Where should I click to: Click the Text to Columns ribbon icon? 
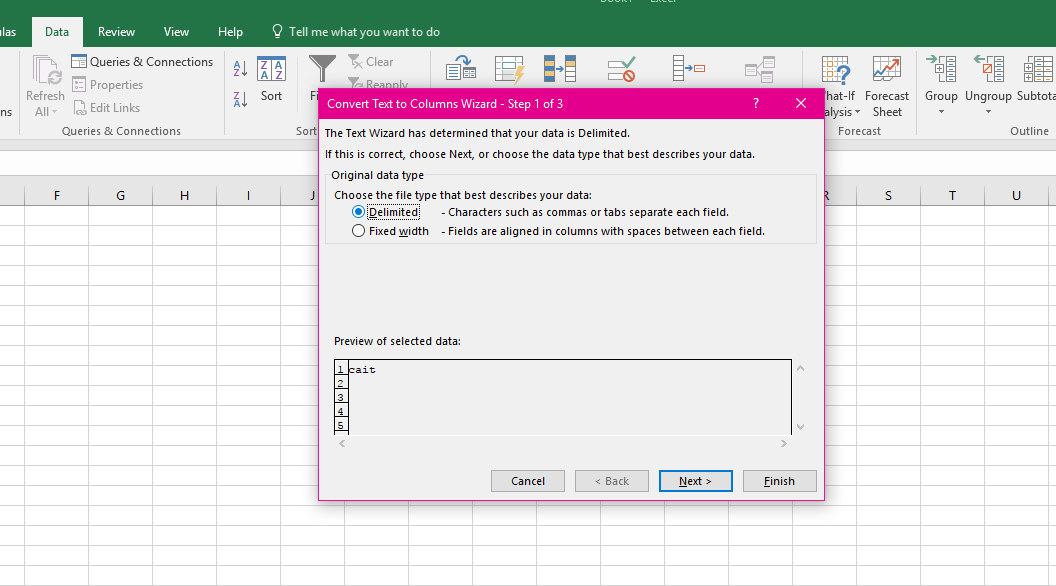click(461, 69)
